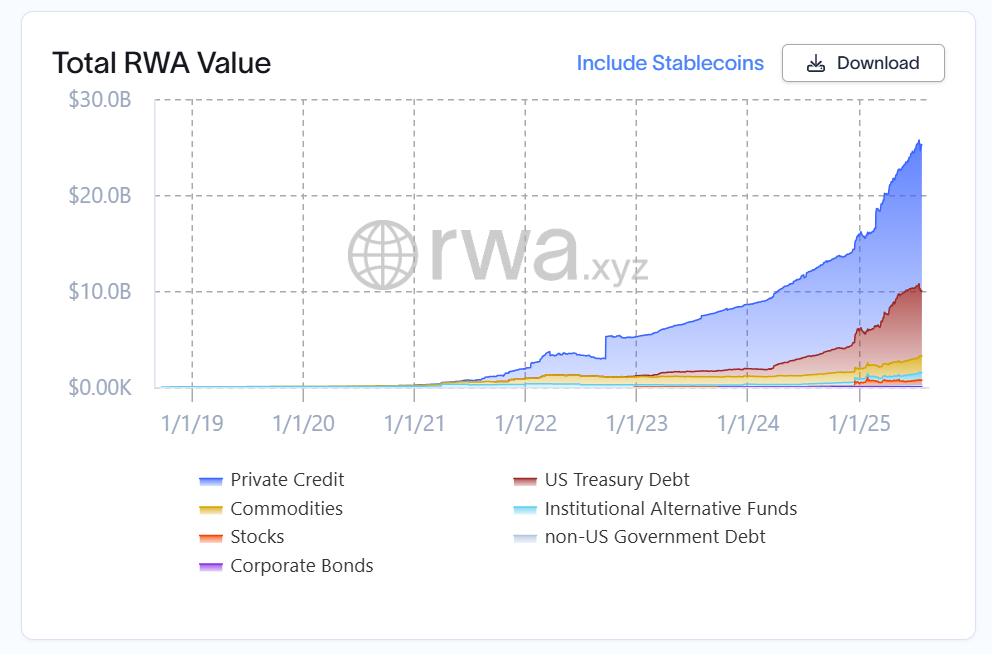Click the orange Stocks legend swatch
Screen dimensions: 992x654
[210, 538]
